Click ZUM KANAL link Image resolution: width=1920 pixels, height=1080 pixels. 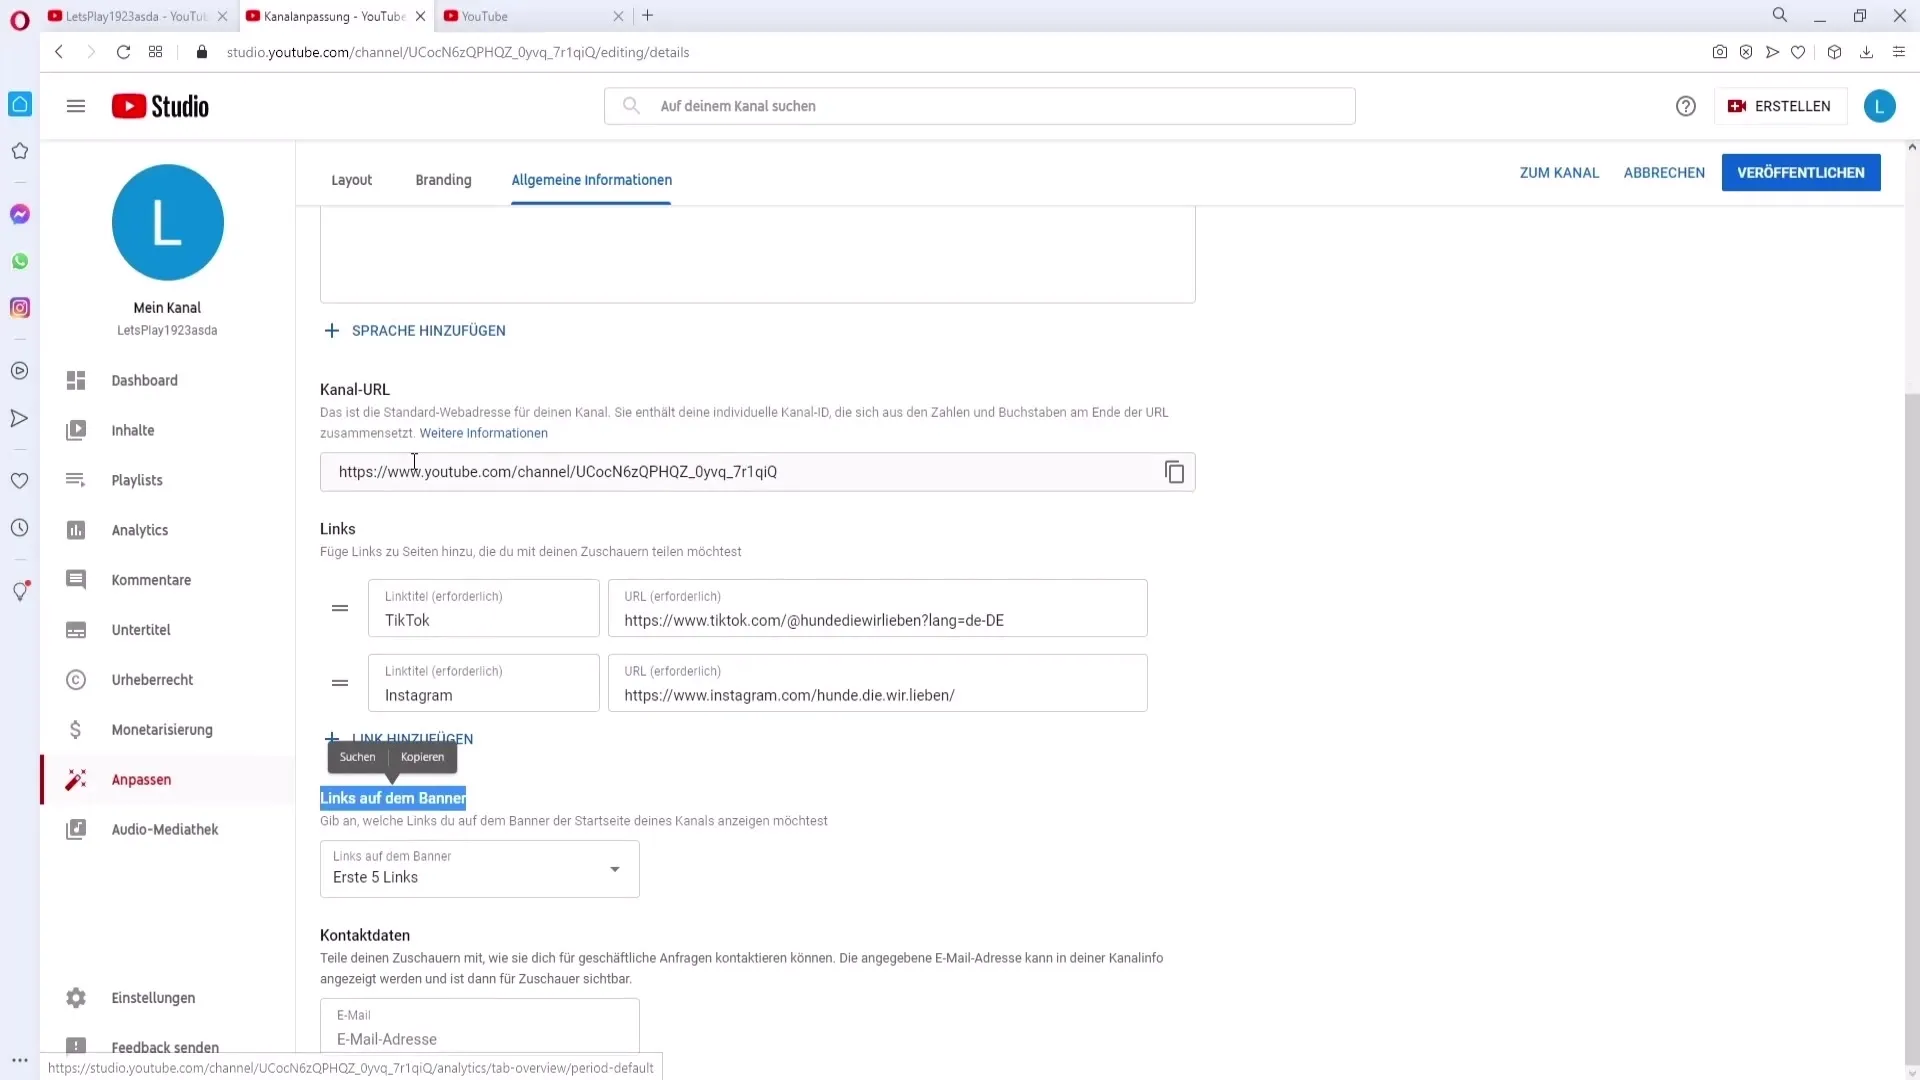click(1559, 173)
